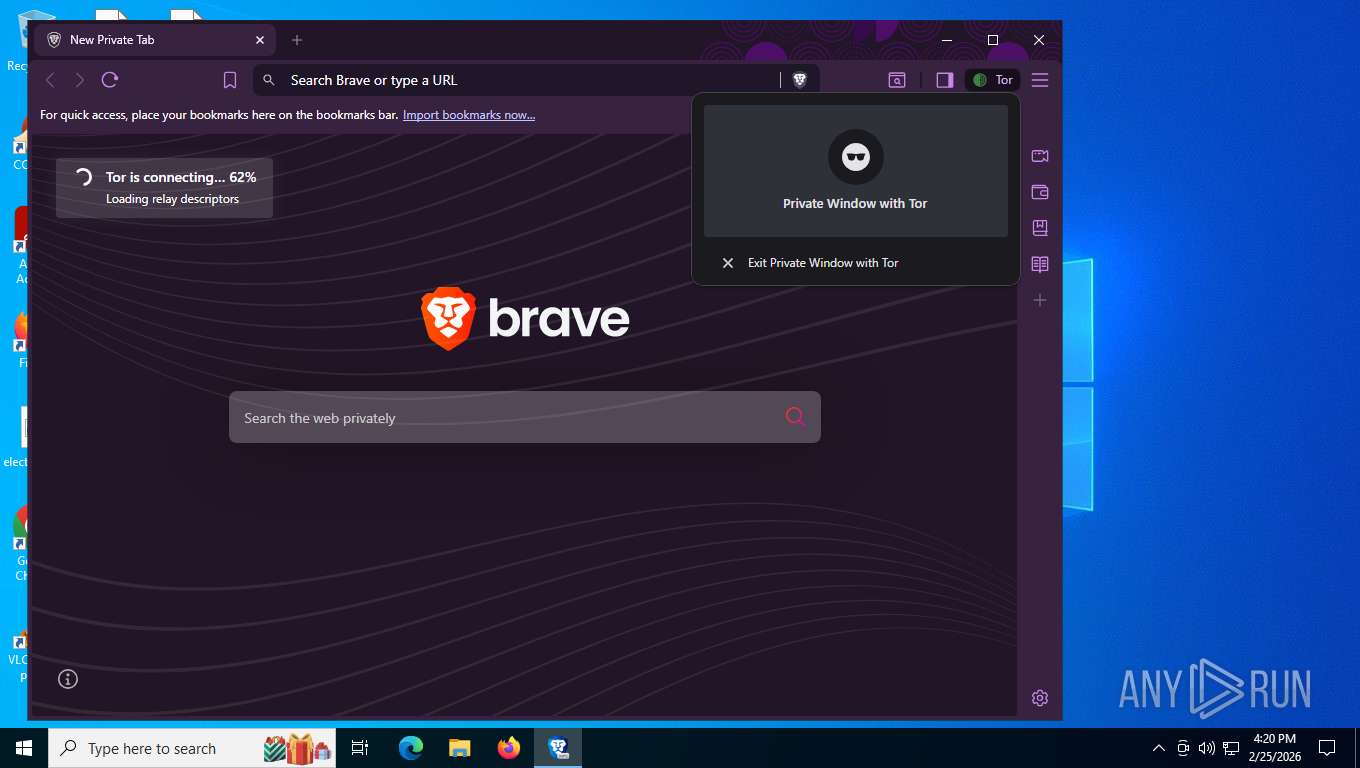This screenshot has height=768, width=1360.
Task: Click the Private Window with Tor card
Action: point(856,171)
